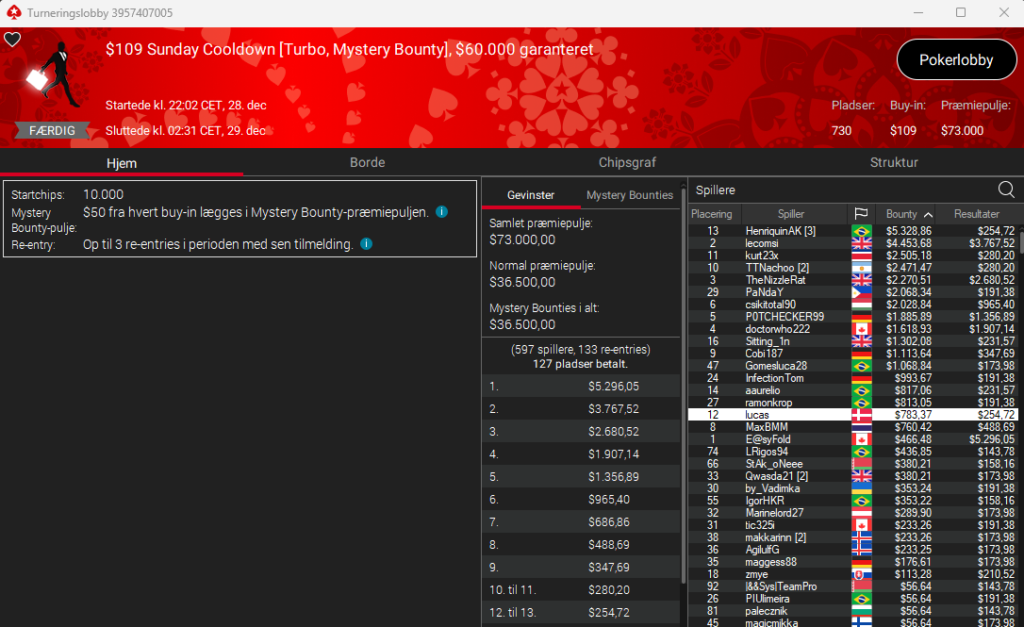
Task: Click info icon beside Re-entry description
Action: point(366,244)
